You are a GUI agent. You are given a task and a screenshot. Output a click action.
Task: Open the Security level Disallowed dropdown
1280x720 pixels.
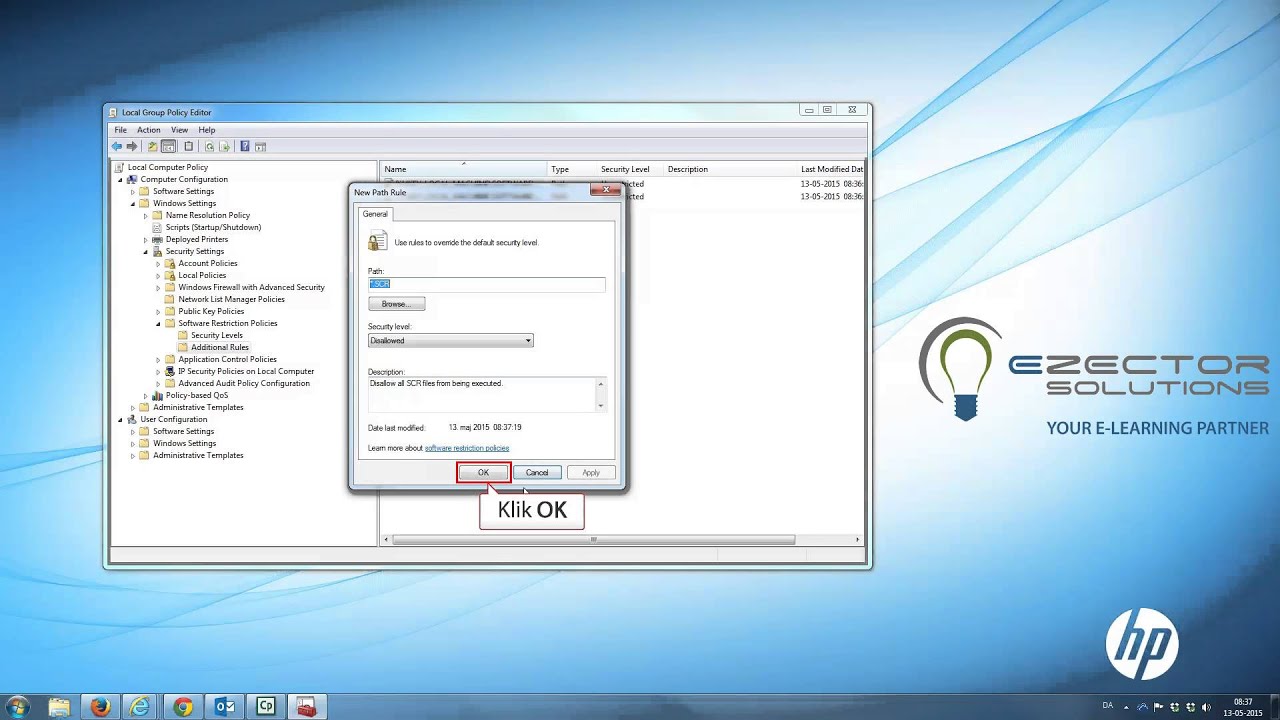coord(450,340)
